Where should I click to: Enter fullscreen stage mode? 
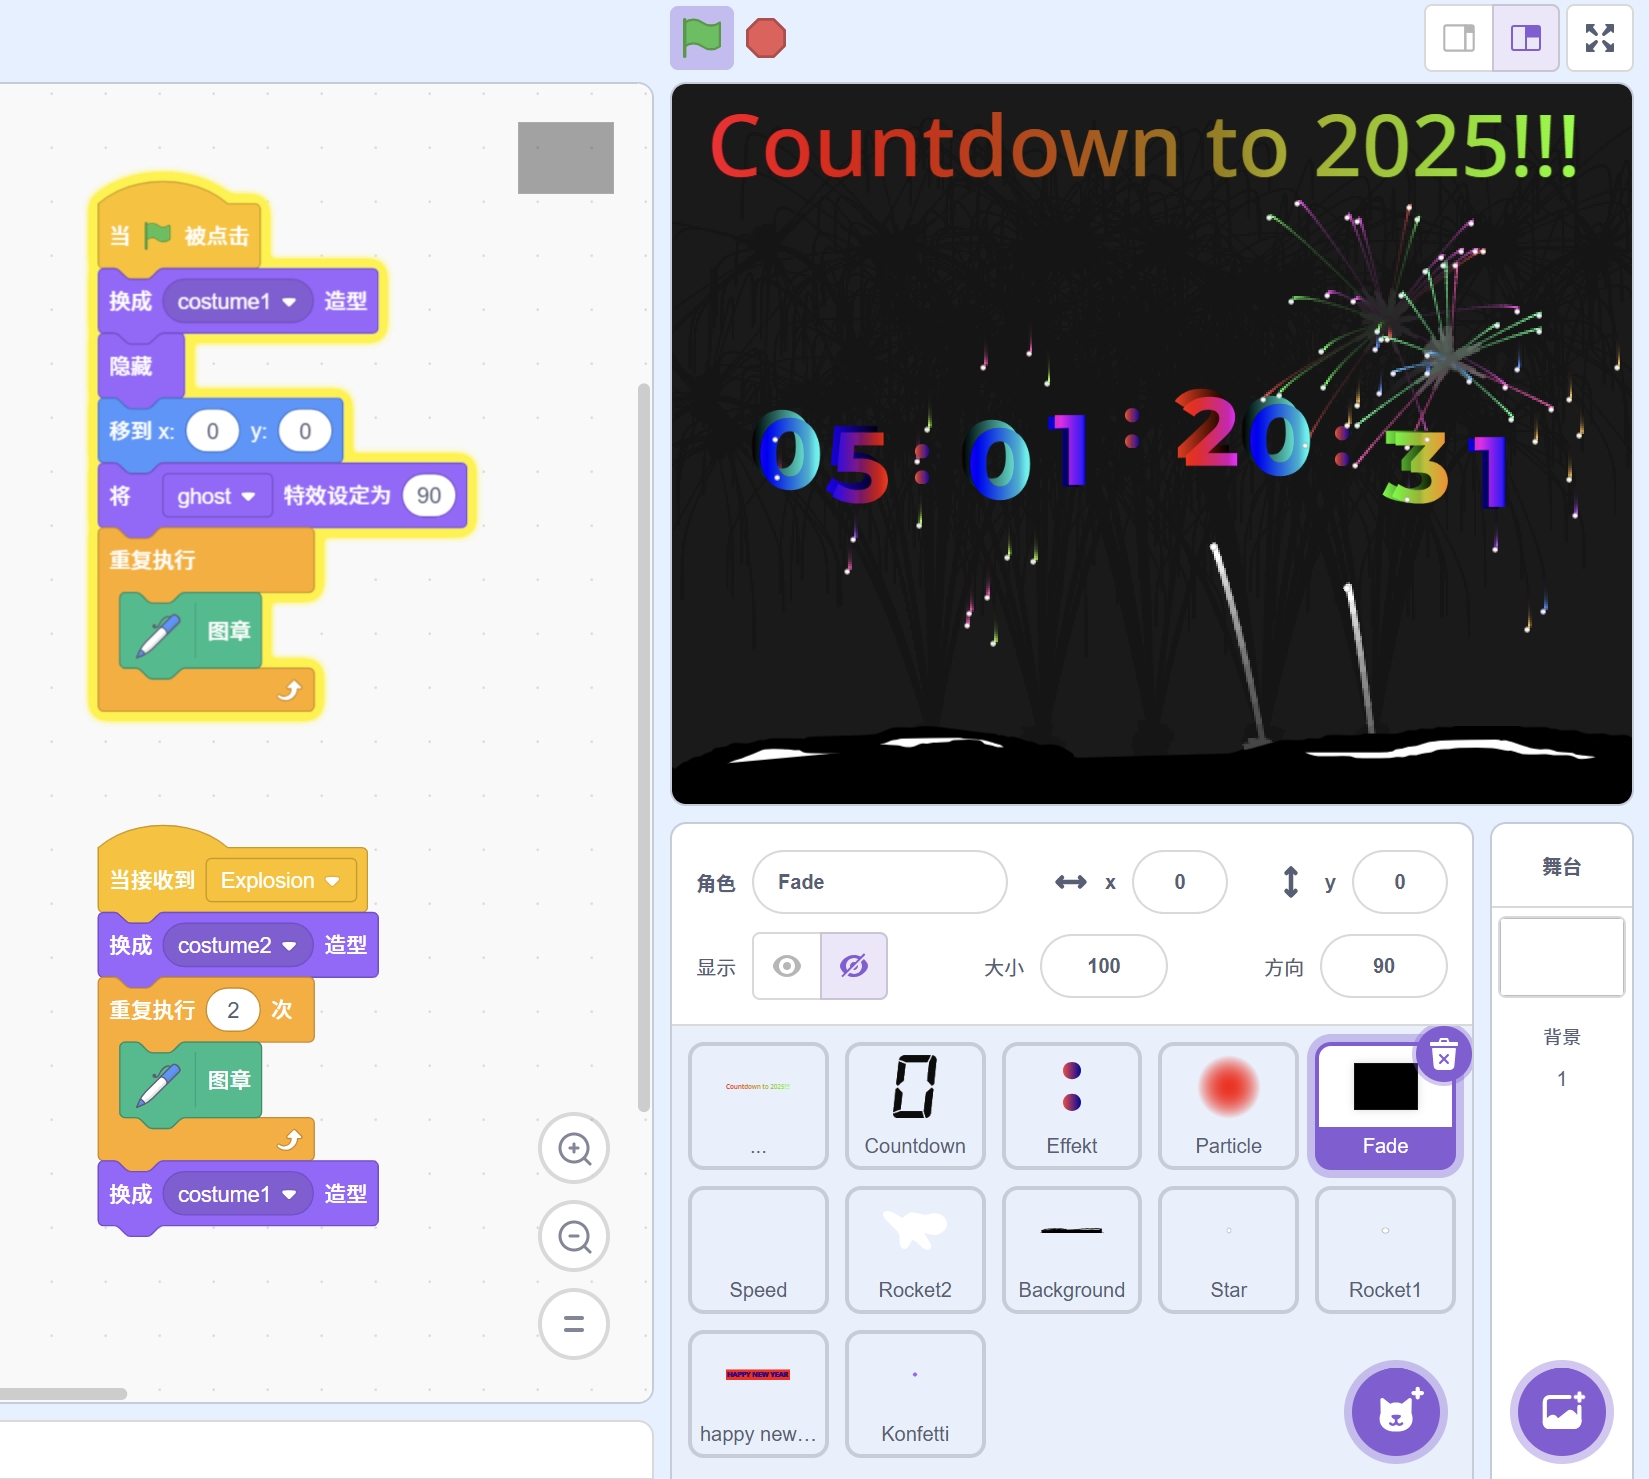click(x=1599, y=38)
